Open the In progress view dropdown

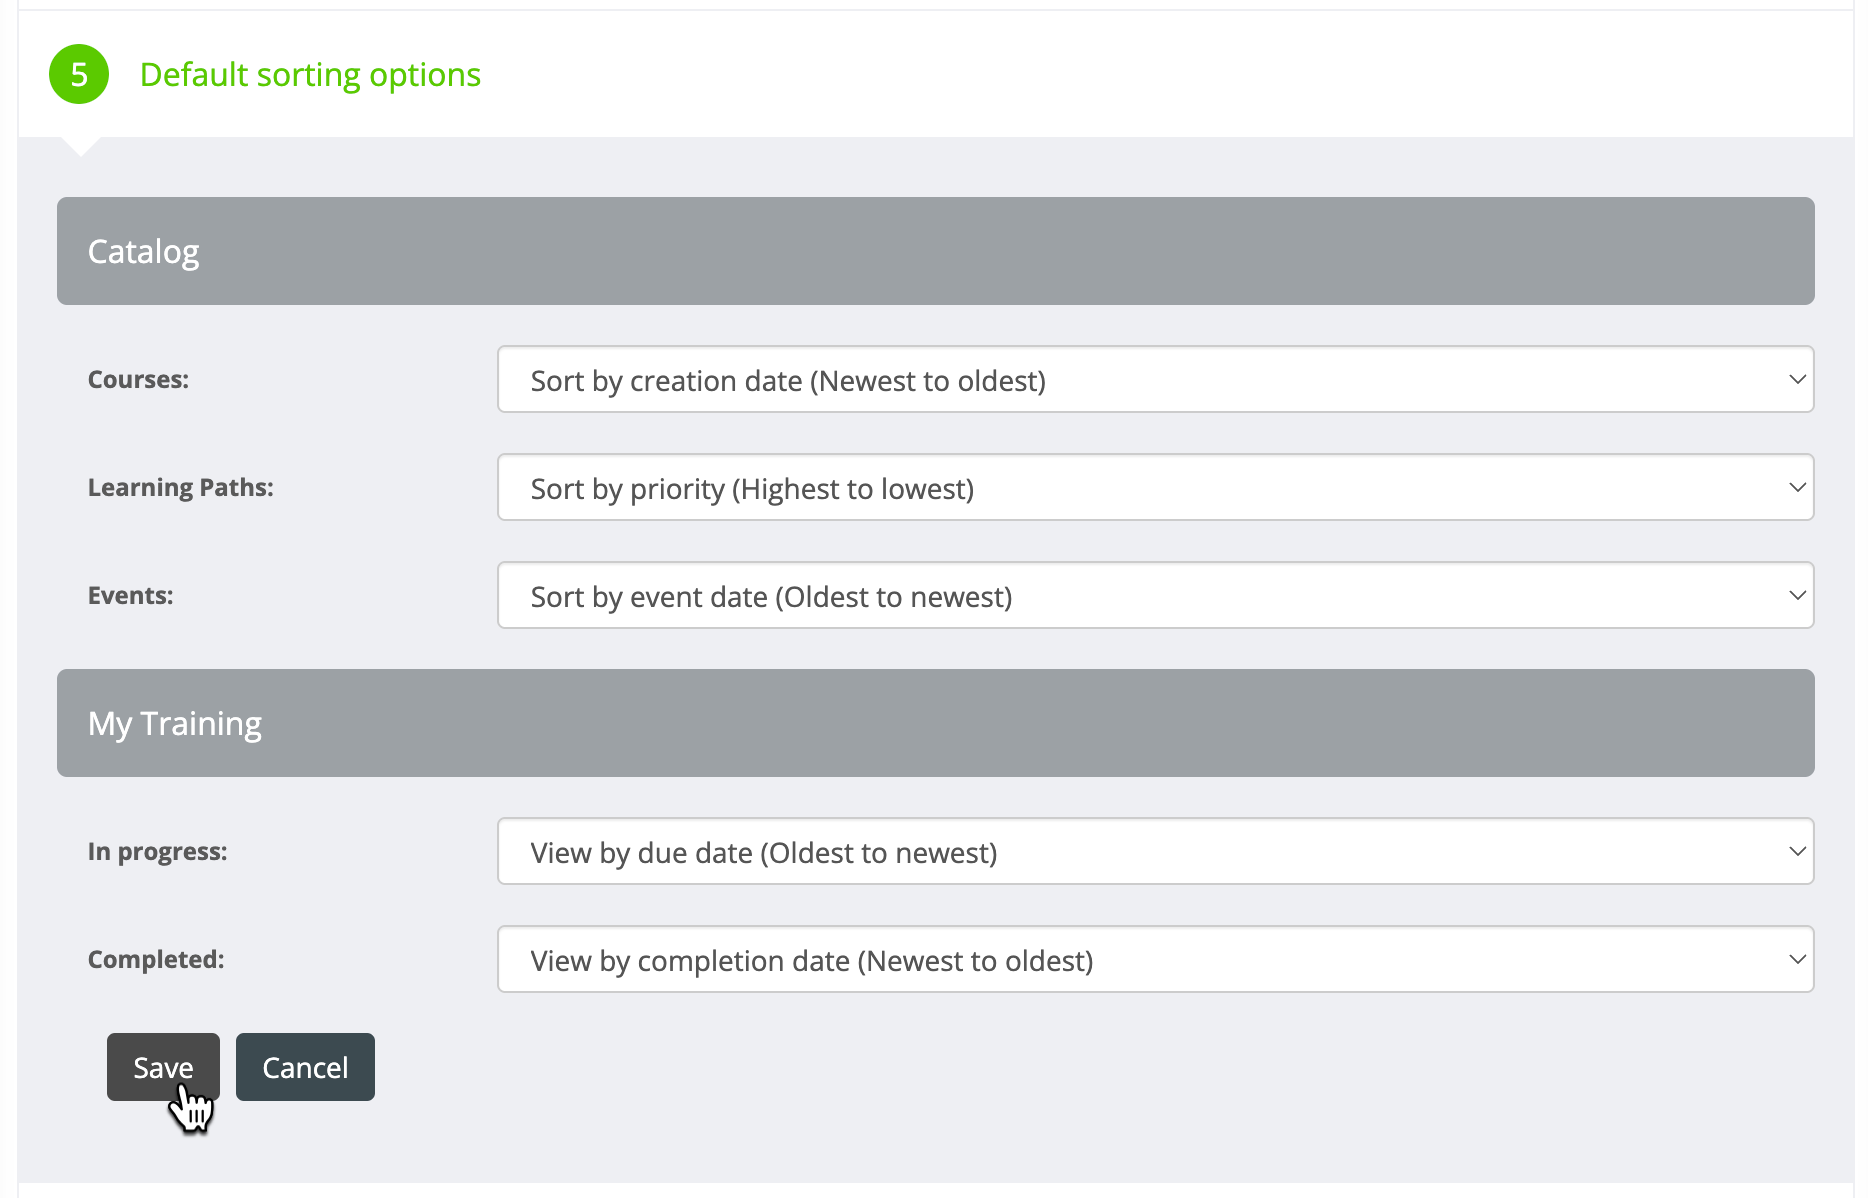(x=1155, y=851)
